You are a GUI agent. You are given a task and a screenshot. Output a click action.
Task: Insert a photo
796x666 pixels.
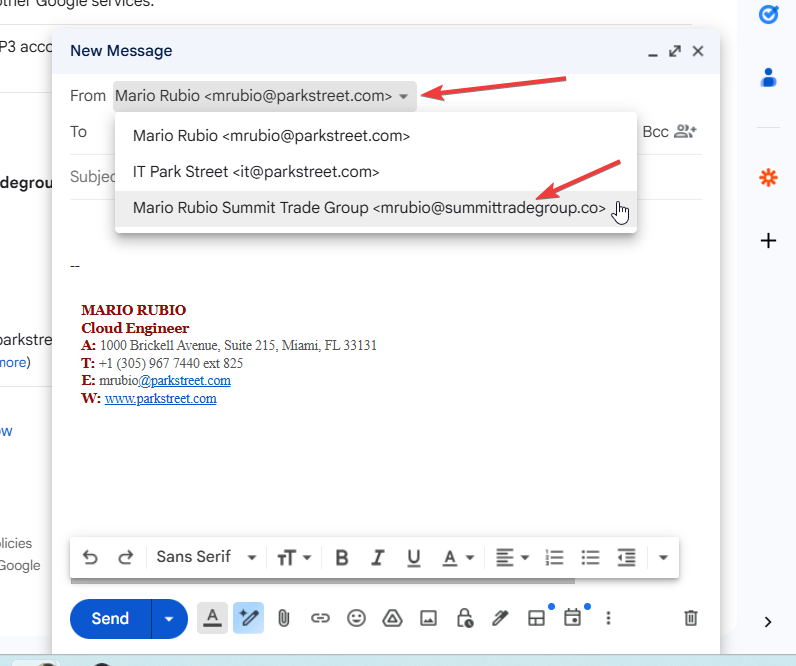[428, 618]
